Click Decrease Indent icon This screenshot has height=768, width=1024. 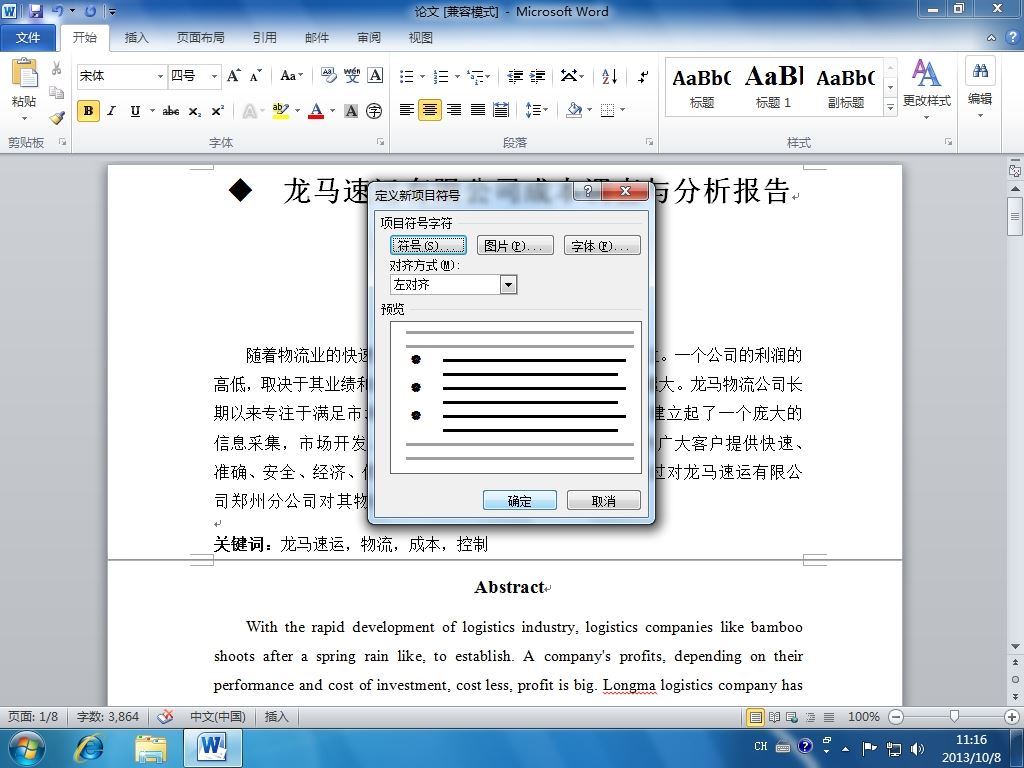tap(515, 76)
